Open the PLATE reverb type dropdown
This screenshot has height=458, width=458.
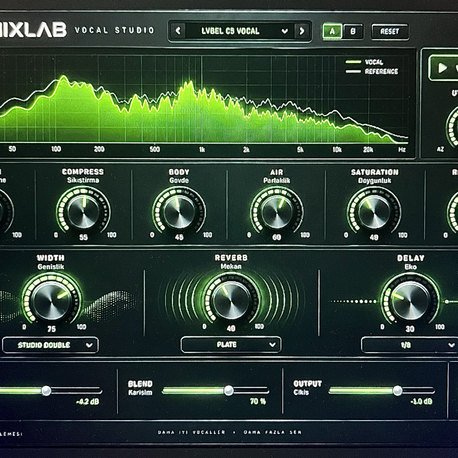tap(231, 345)
